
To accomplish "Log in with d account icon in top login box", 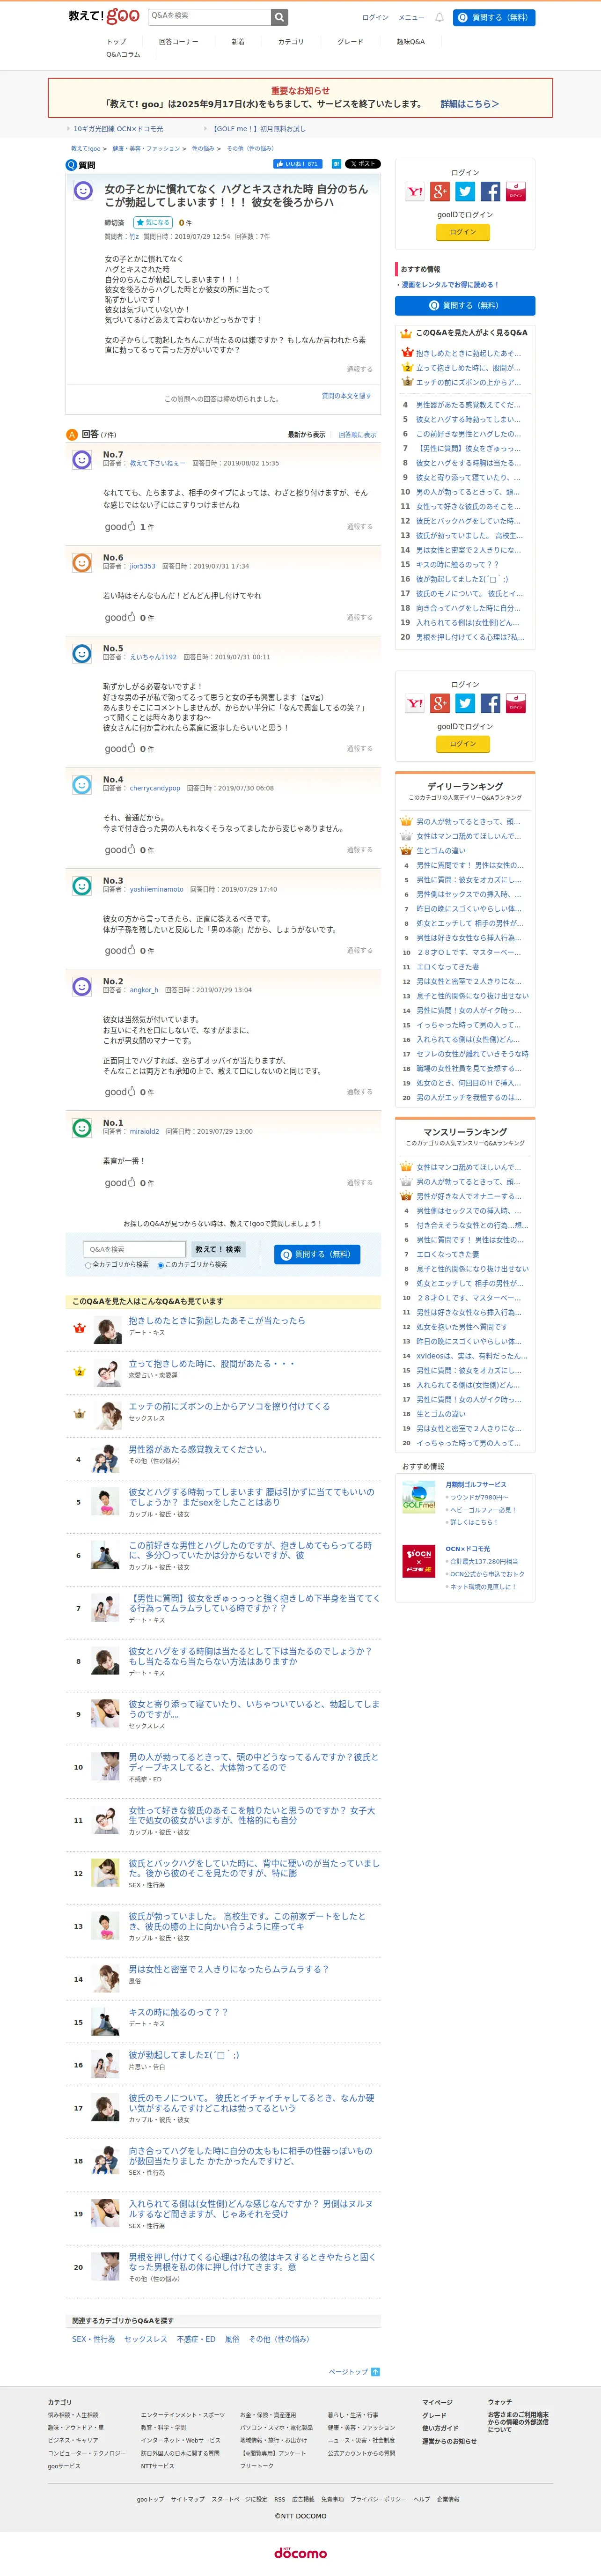I will click(515, 191).
